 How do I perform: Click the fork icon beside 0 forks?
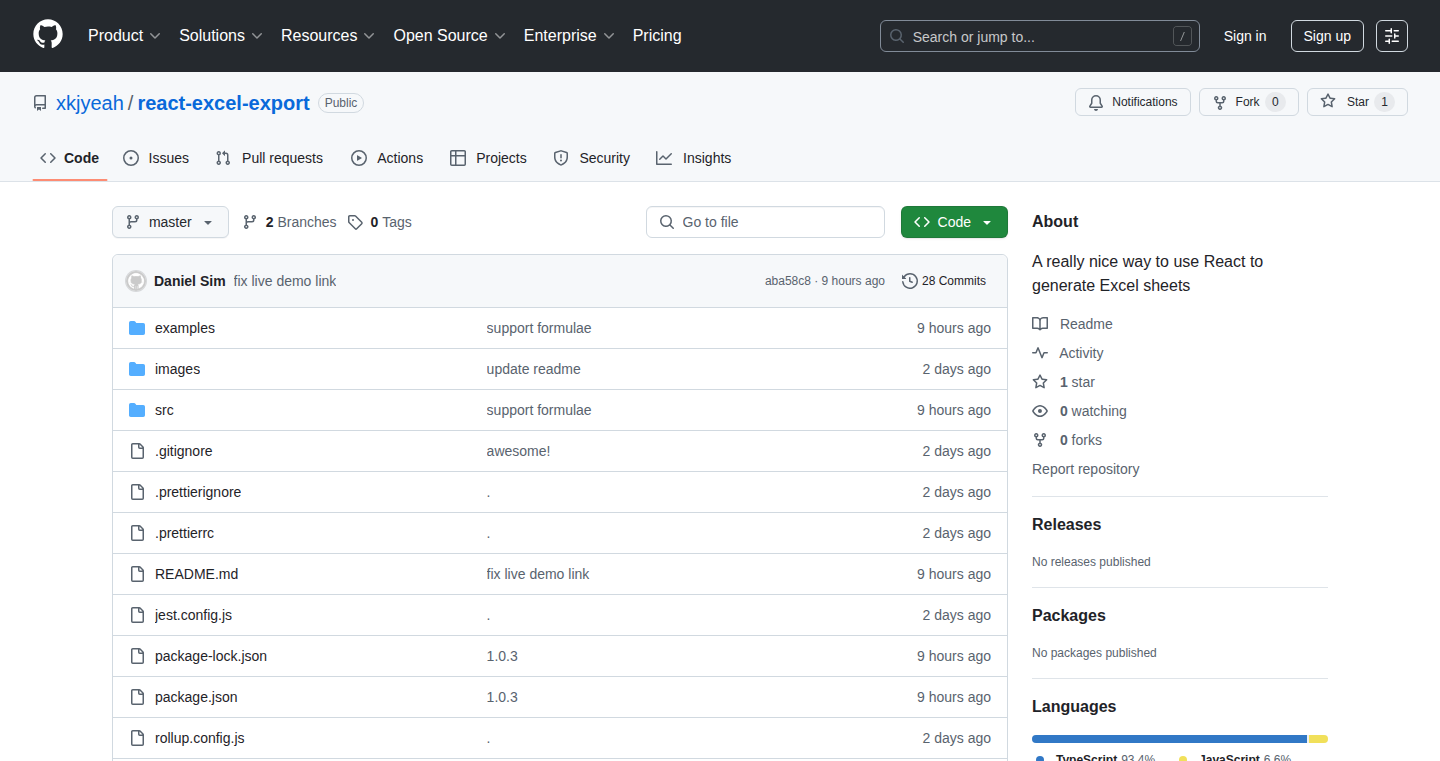[x=1040, y=440]
